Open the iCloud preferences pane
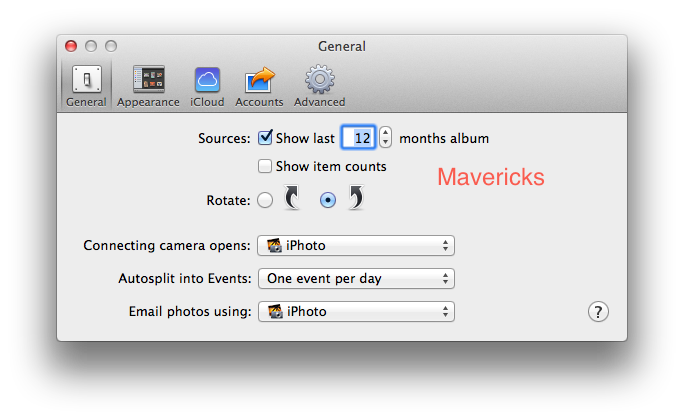Viewport: 684px width, 420px height. tap(207, 86)
